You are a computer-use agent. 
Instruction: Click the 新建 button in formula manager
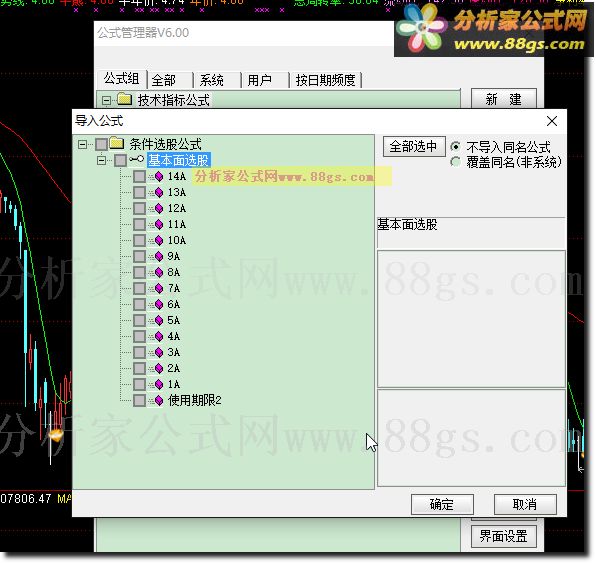point(504,99)
